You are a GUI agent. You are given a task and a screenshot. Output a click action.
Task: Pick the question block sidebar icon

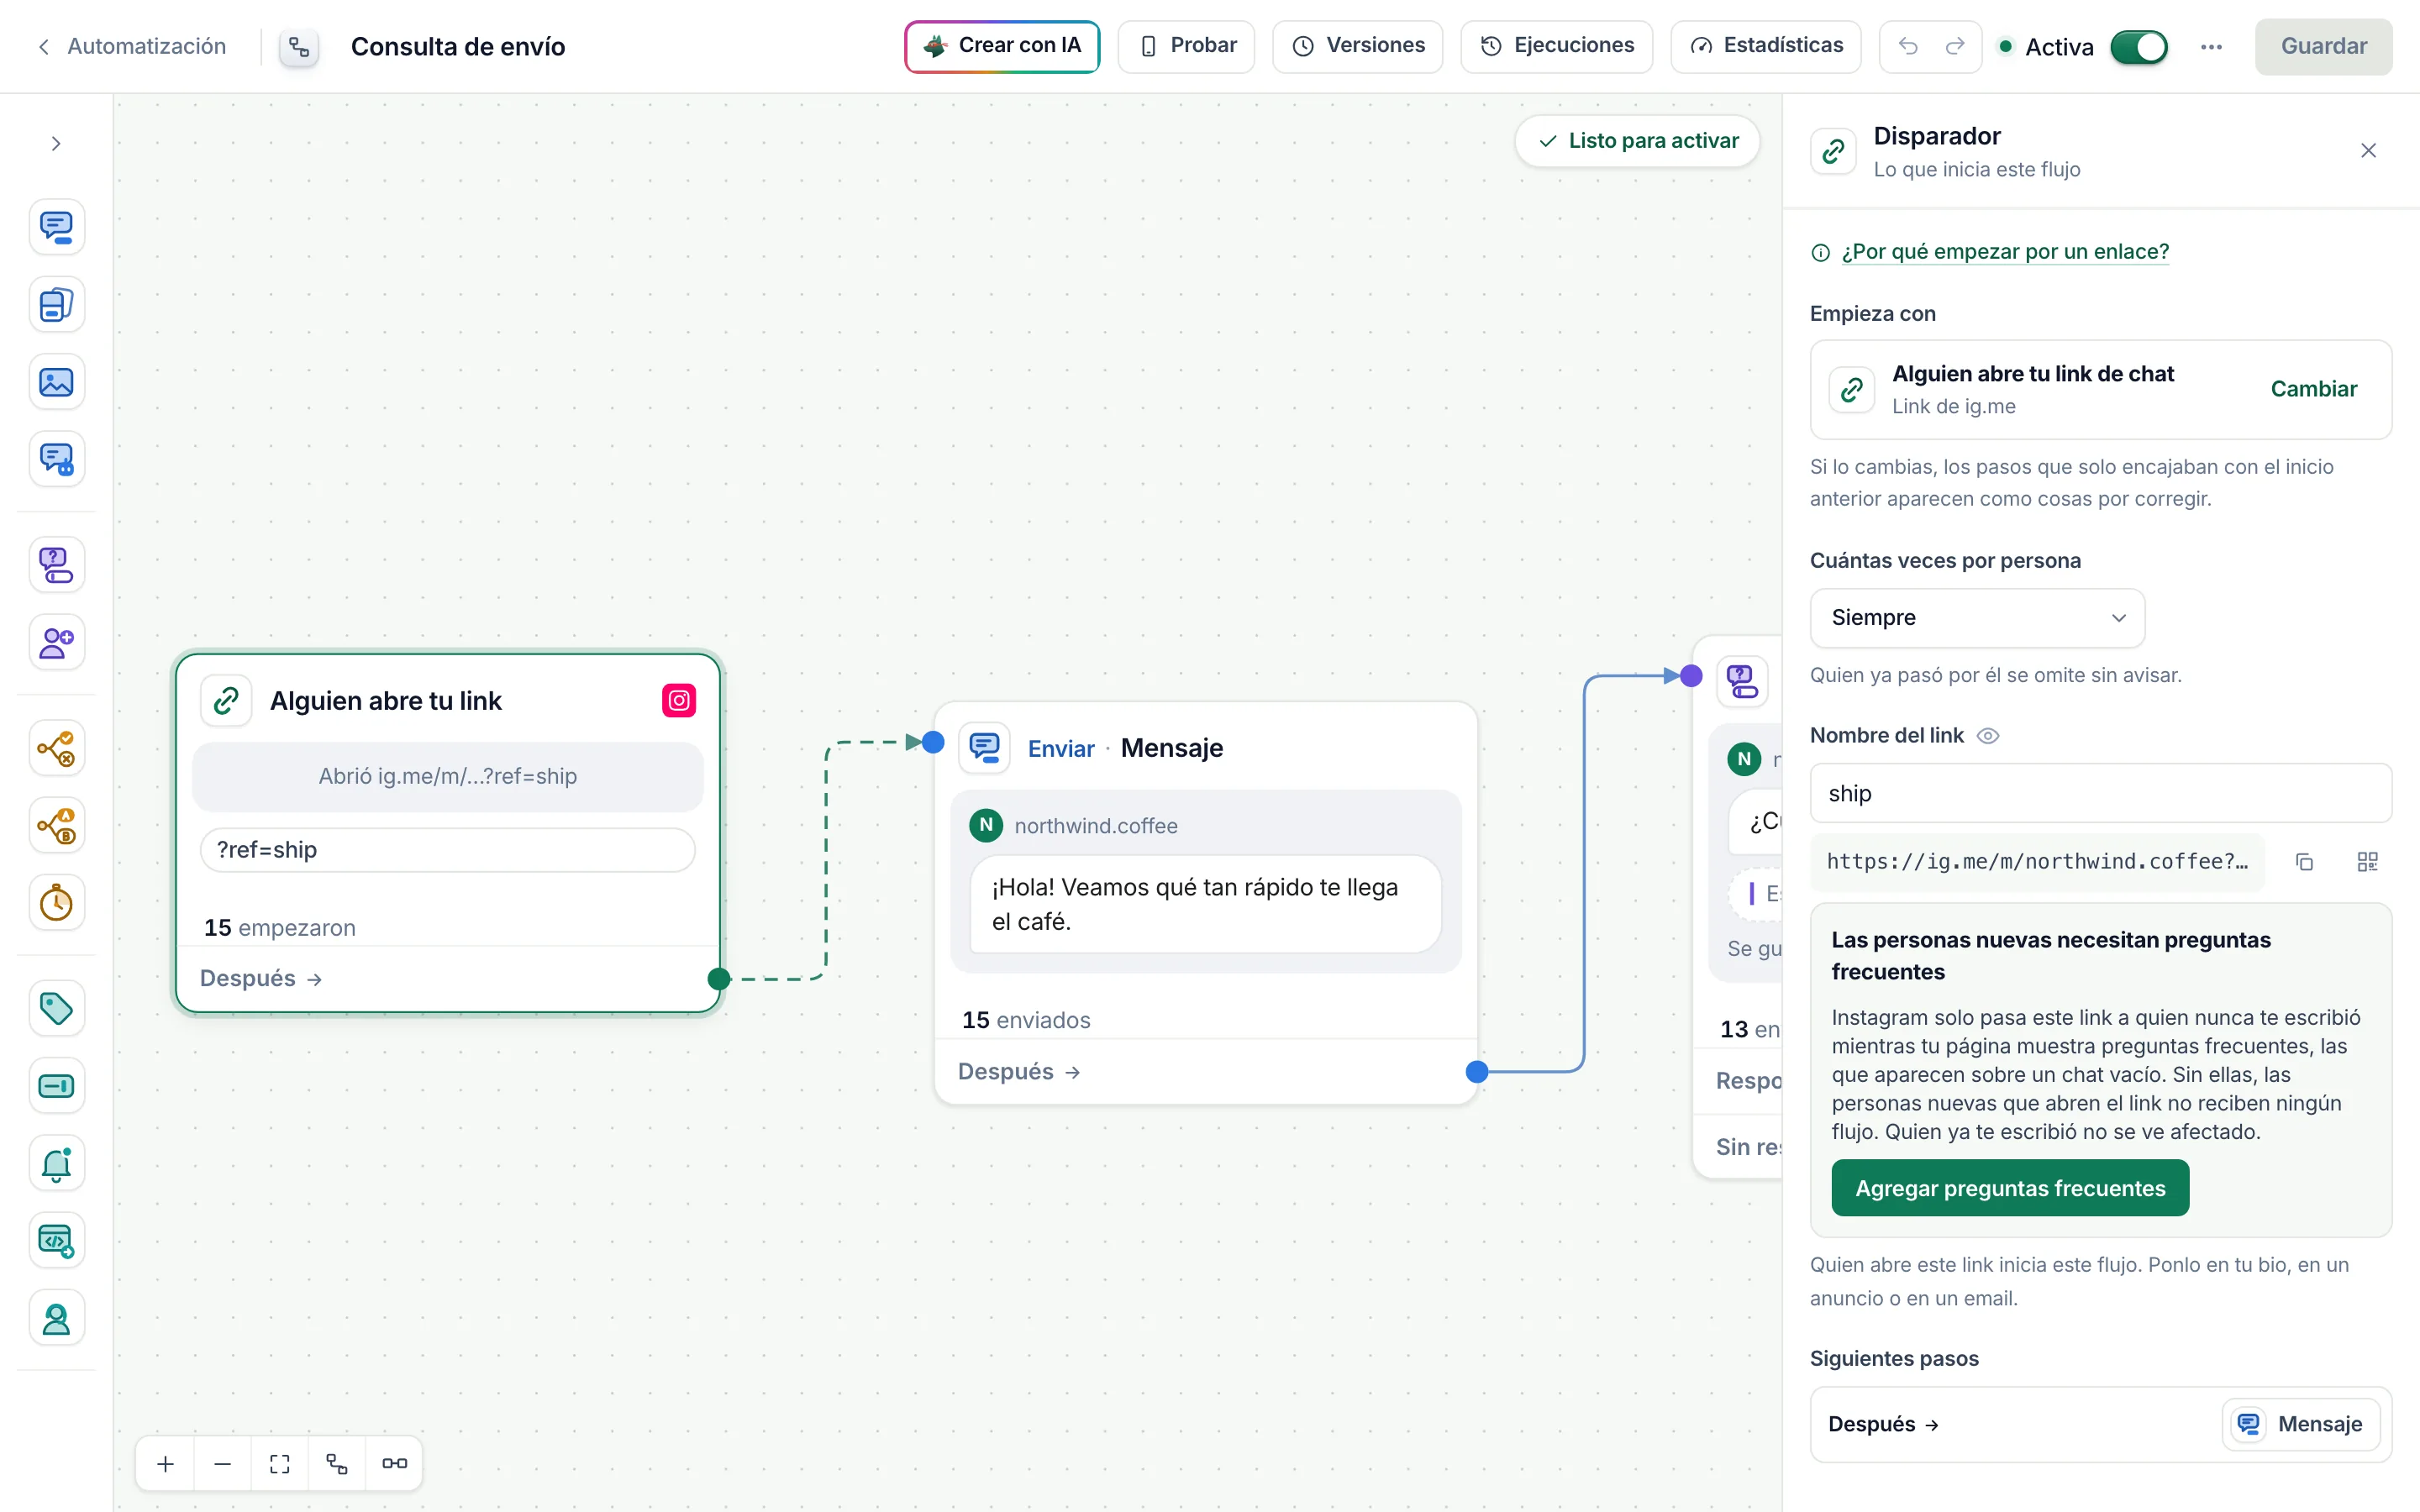click(56, 565)
